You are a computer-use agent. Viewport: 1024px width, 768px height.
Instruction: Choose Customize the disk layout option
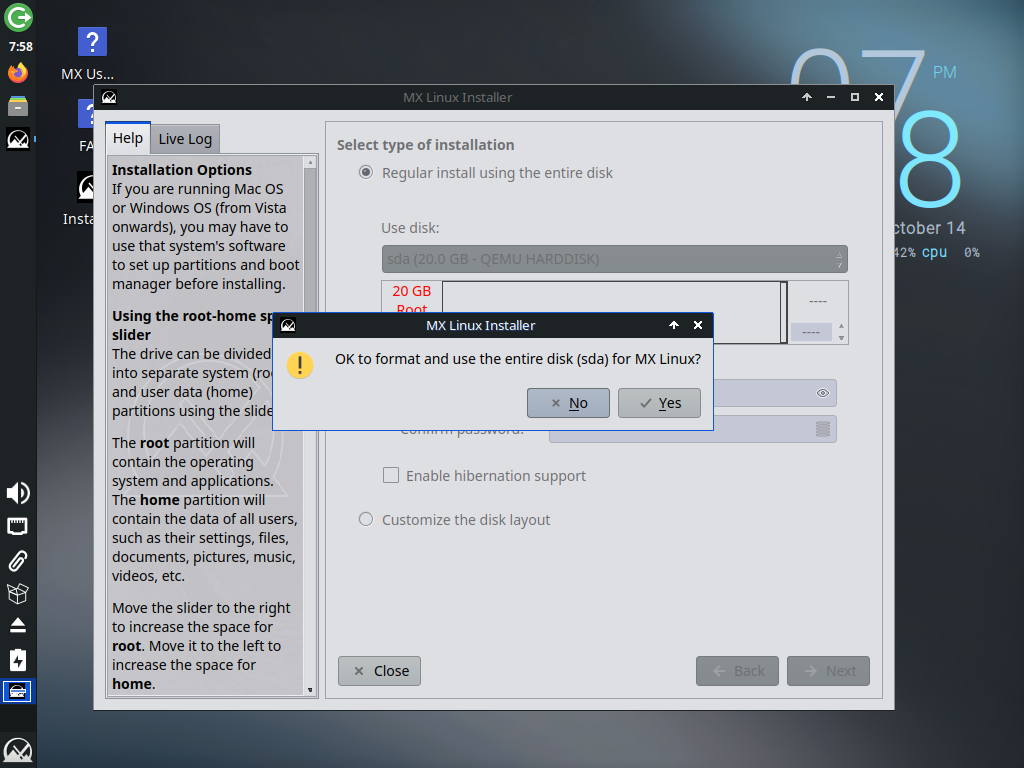click(x=366, y=519)
